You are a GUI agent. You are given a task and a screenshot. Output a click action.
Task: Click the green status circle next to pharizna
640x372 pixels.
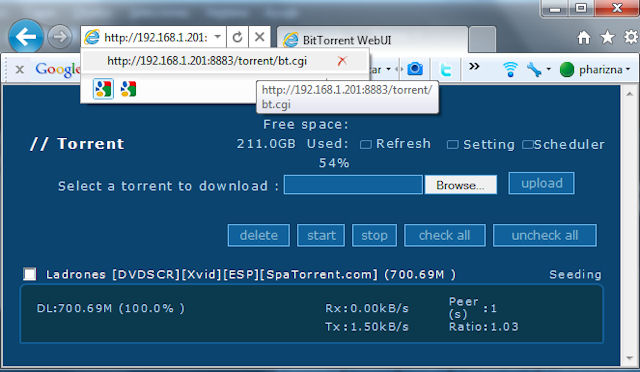tap(567, 69)
